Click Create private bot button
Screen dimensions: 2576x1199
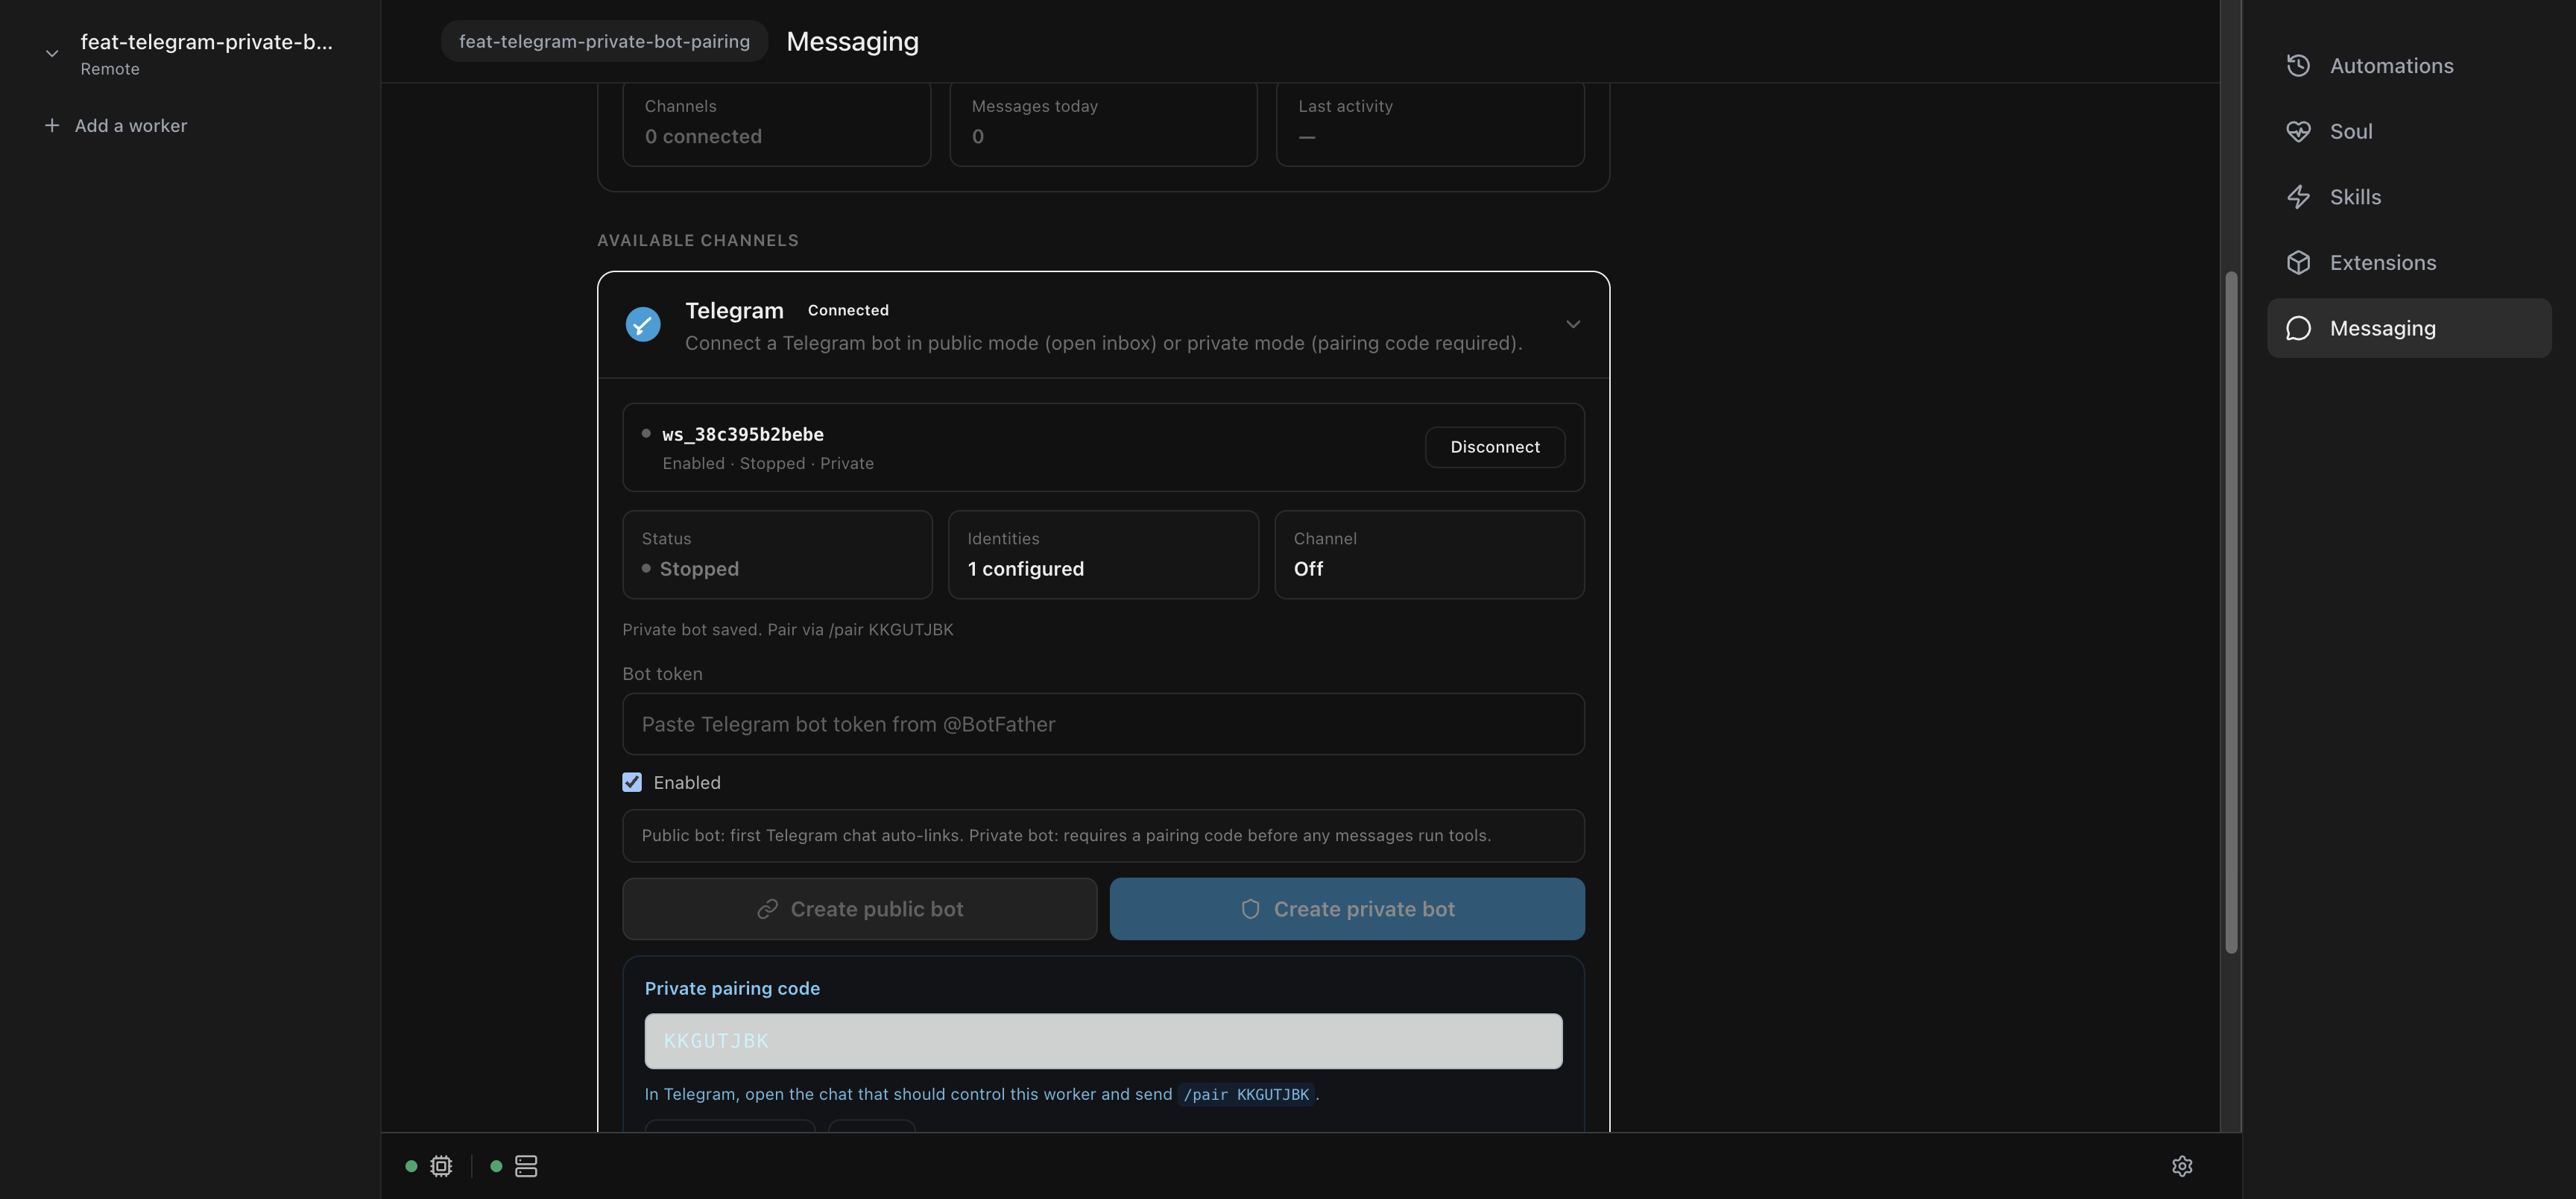pyautogui.click(x=1346, y=909)
